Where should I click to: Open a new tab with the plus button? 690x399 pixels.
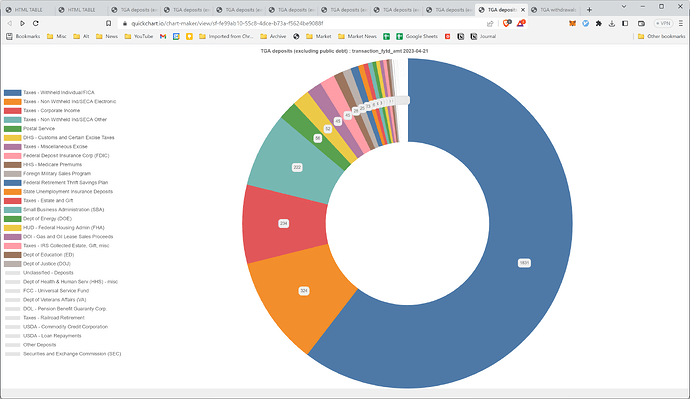[x=589, y=10]
